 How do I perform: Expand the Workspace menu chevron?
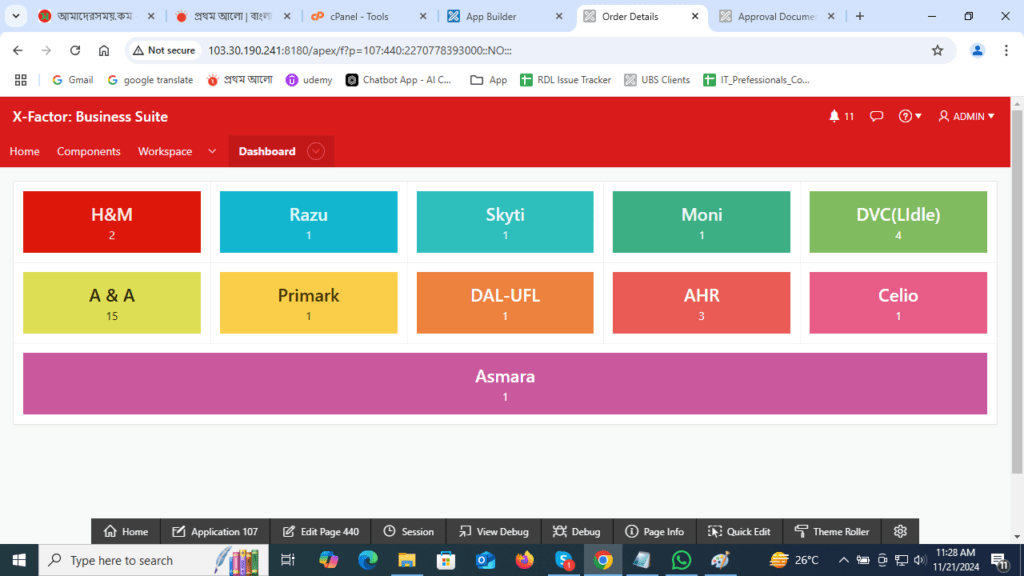point(212,151)
